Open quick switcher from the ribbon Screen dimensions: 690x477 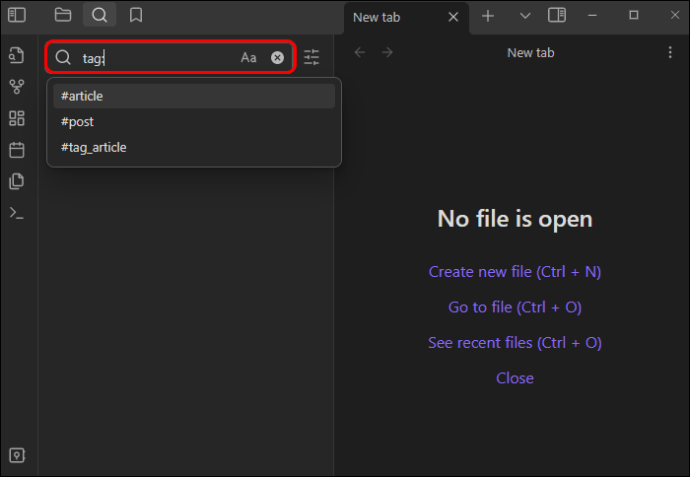coord(17,55)
